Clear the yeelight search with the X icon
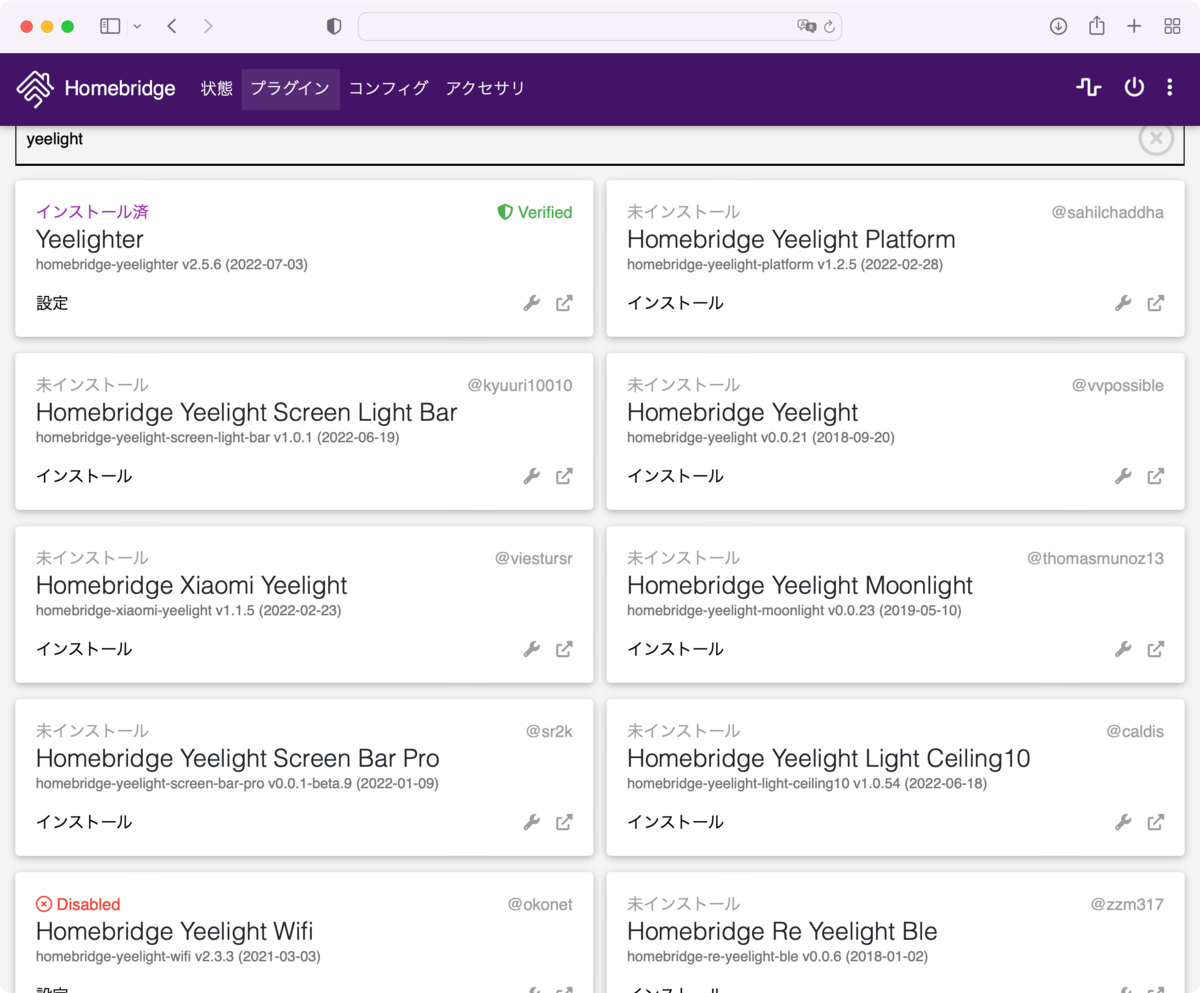1200x993 pixels. point(1156,139)
